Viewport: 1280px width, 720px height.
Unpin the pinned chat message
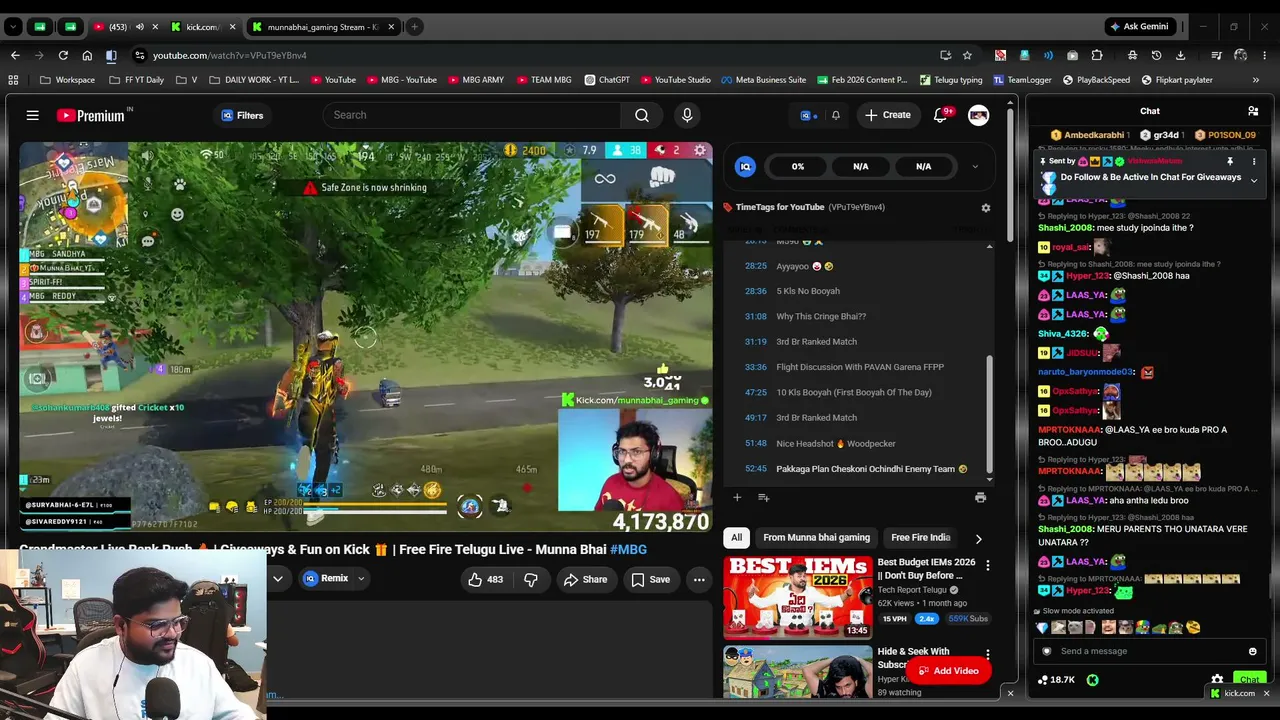tap(1230, 161)
